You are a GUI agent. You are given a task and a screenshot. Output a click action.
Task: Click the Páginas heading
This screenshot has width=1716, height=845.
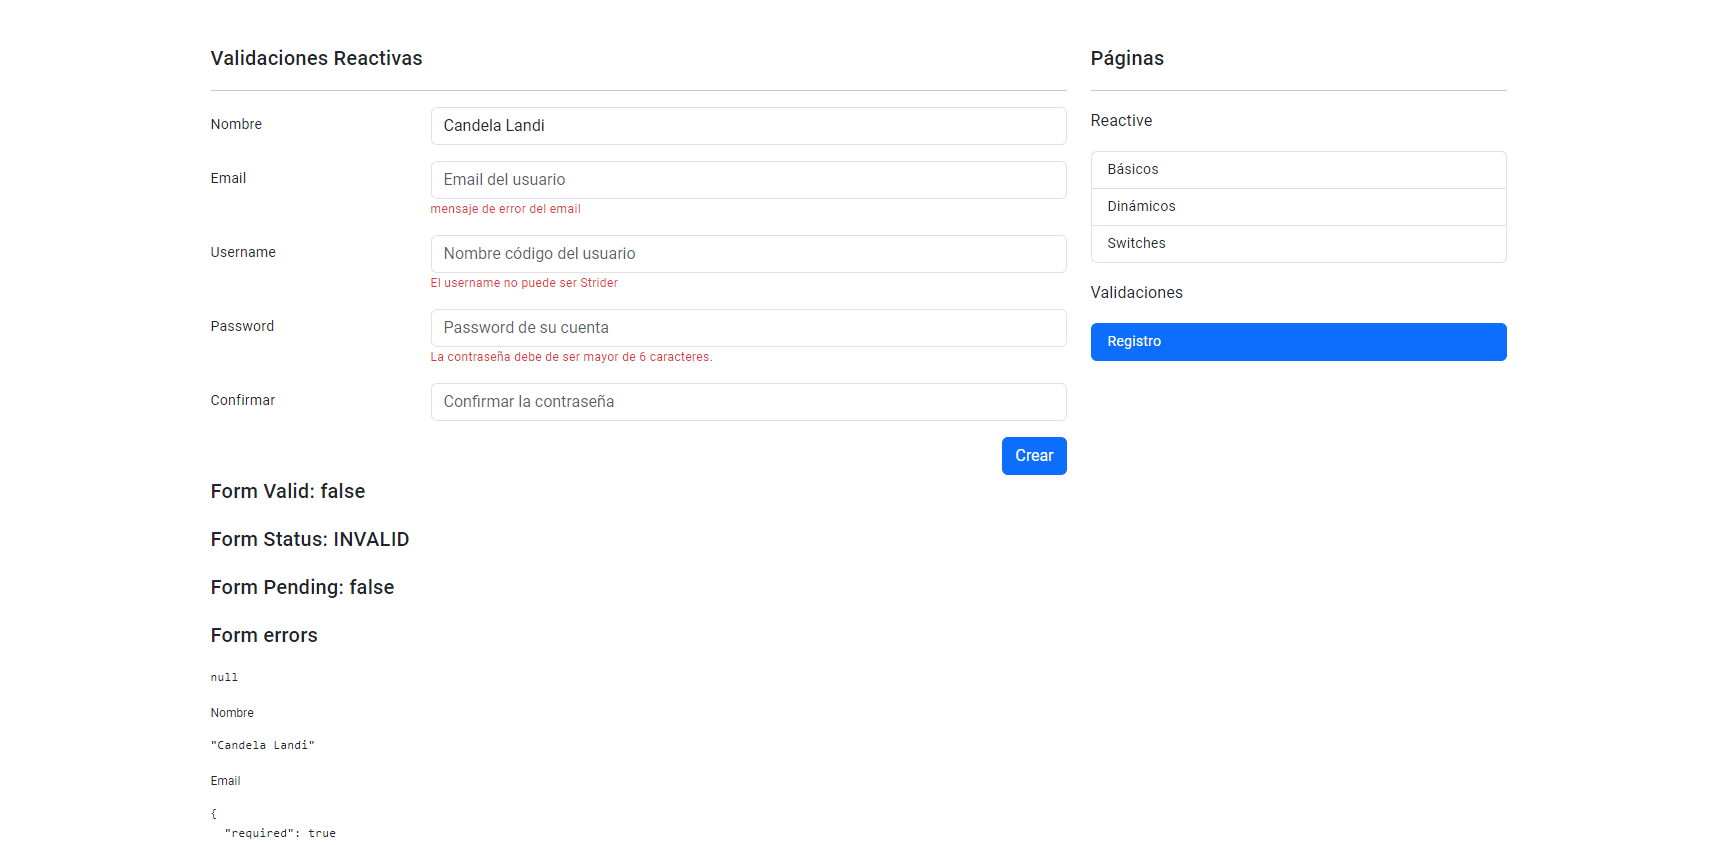click(1127, 58)
